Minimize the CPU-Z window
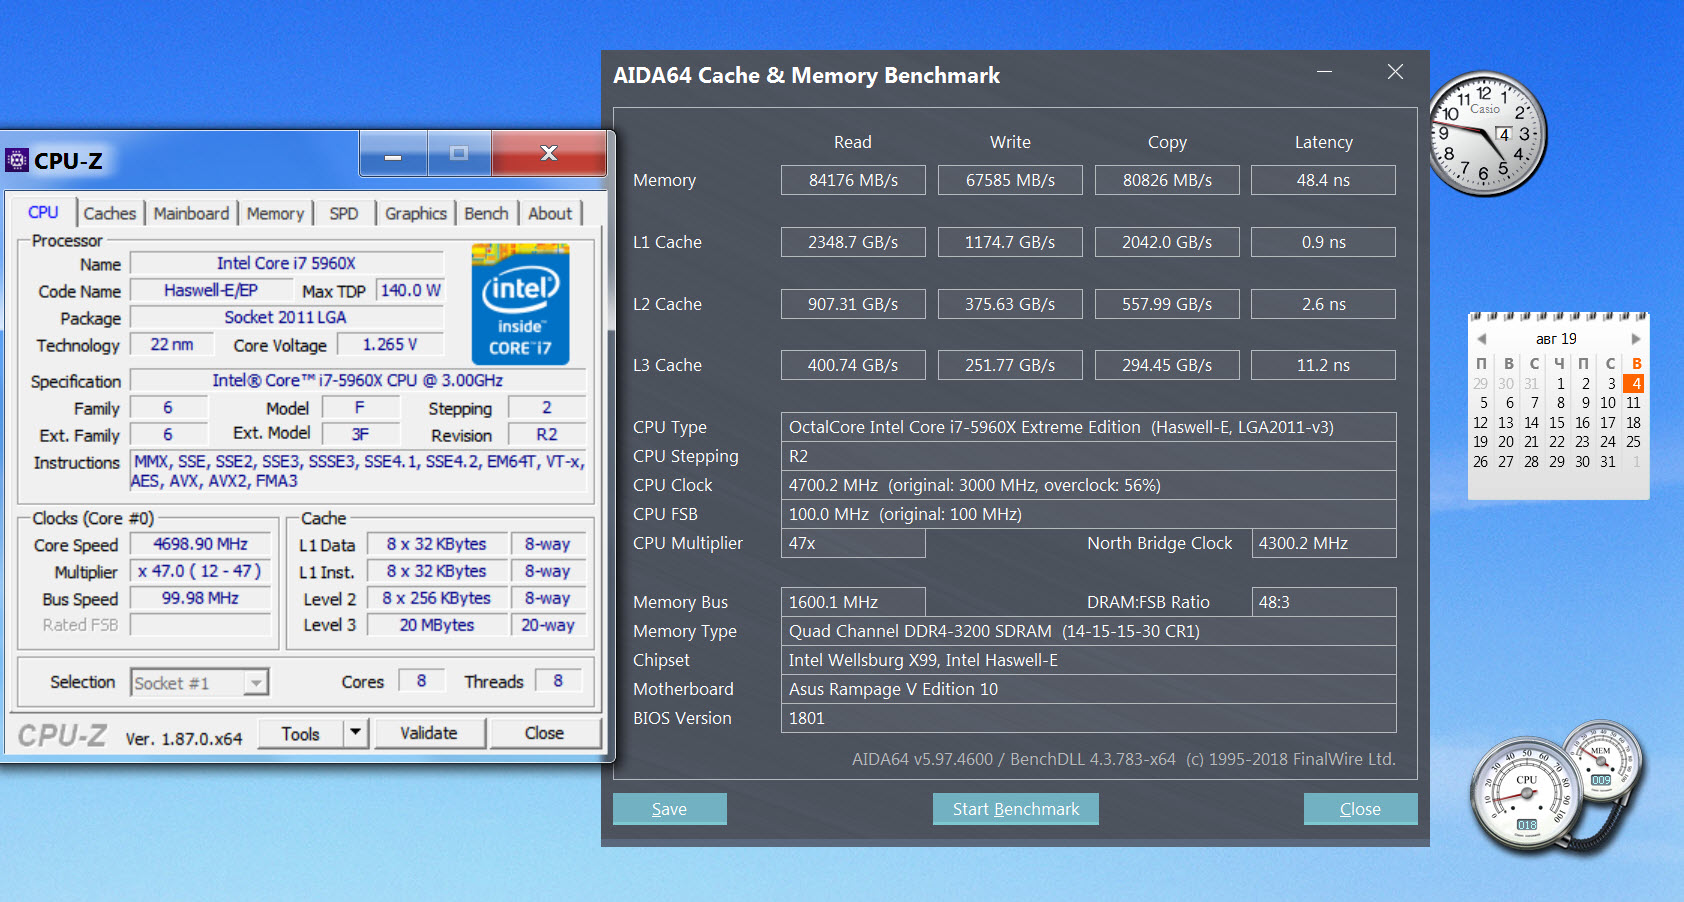This screenshot has height=902, width=1684. point(393,154)
